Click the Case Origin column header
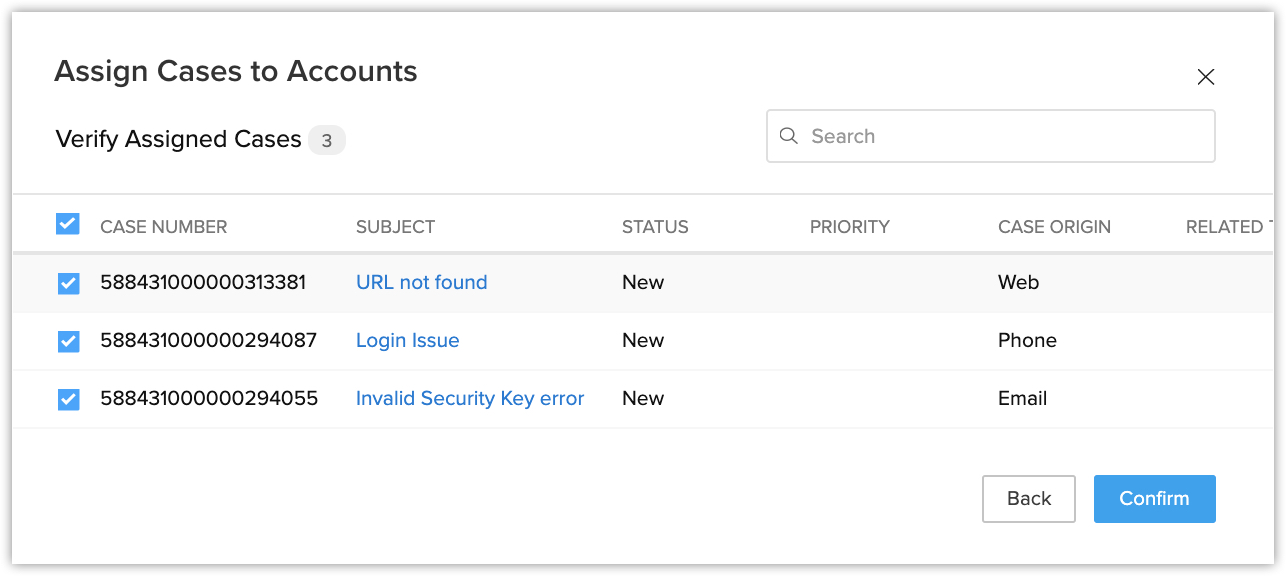The height and width of the screenshot is (576, 1286). (x=1054, y=227)
